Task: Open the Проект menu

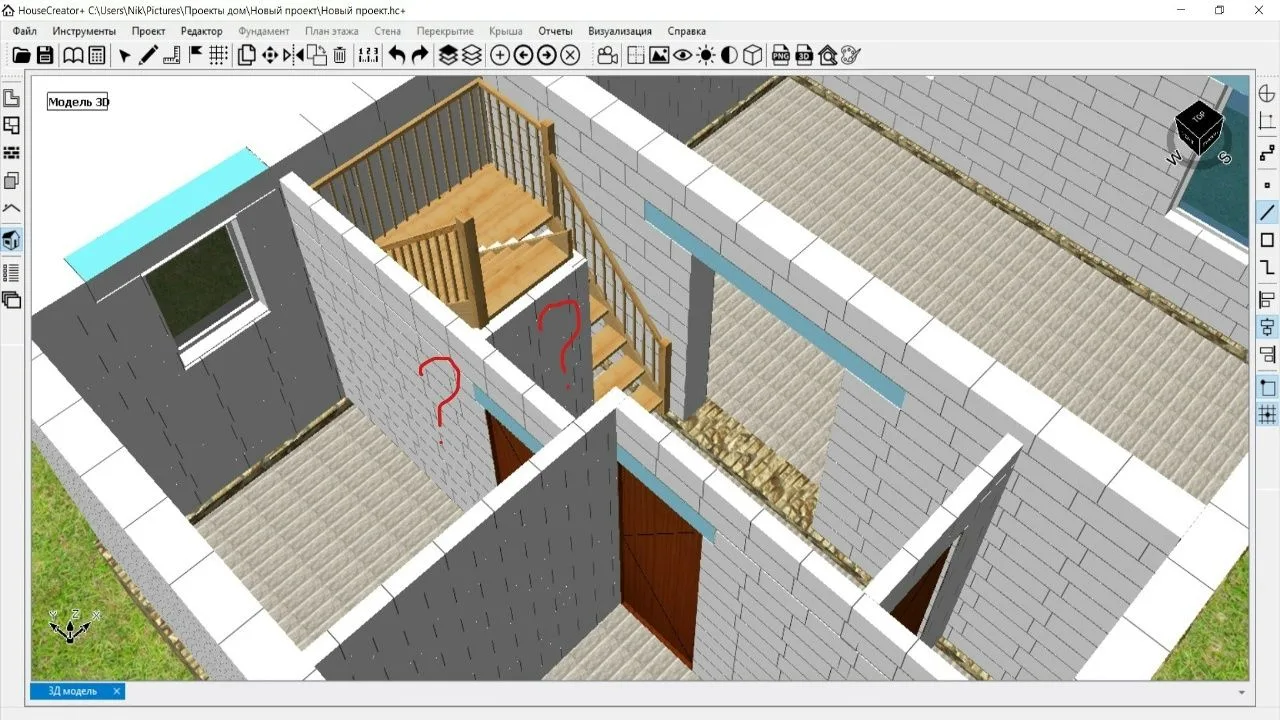Action: (148, 31)
